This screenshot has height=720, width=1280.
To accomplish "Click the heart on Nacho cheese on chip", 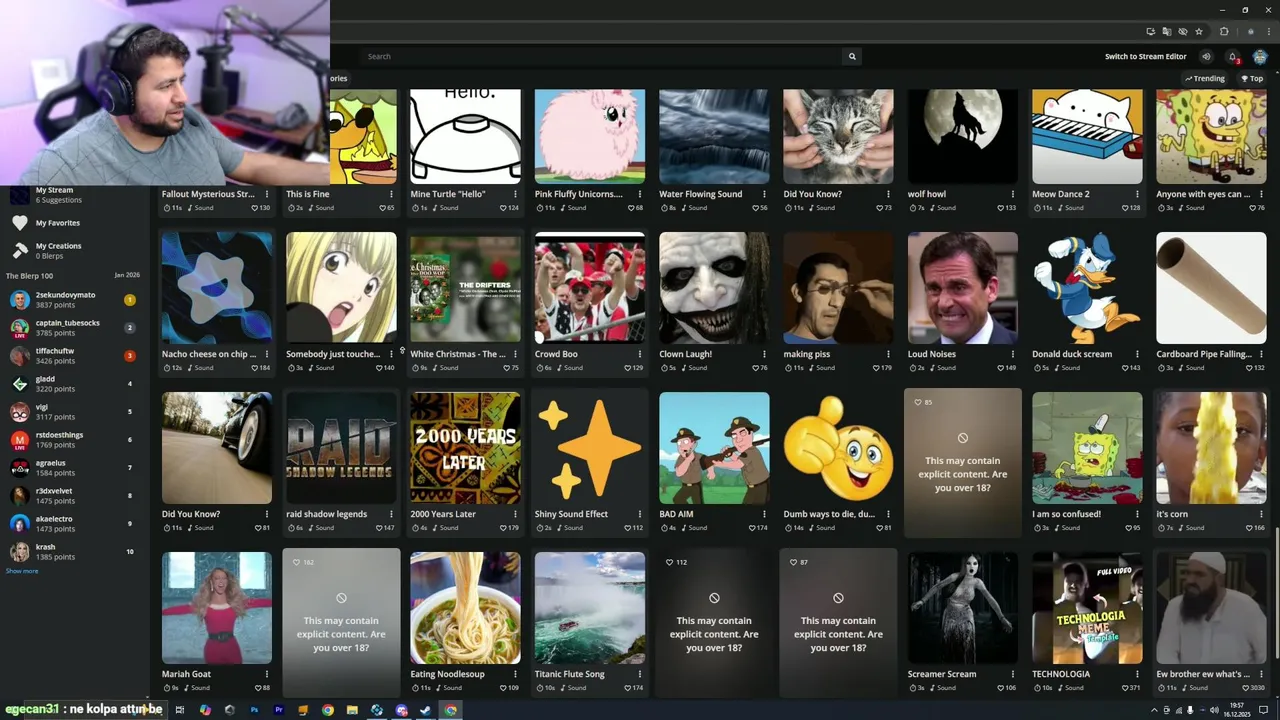I will tap(255, 368).
